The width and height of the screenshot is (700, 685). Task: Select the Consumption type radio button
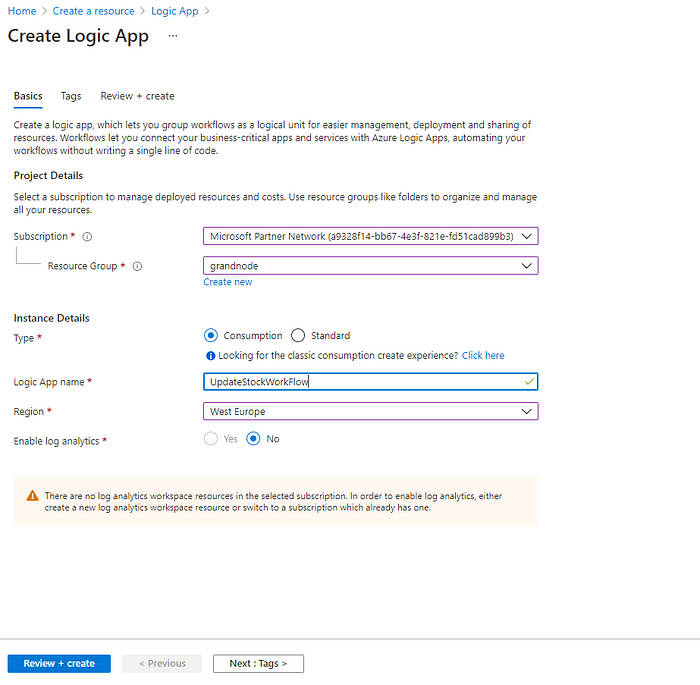click(x=211, y=336)
